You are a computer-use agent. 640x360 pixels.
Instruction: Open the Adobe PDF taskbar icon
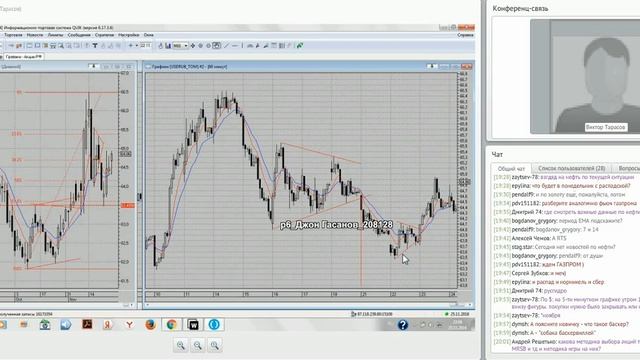pos(87,324)
